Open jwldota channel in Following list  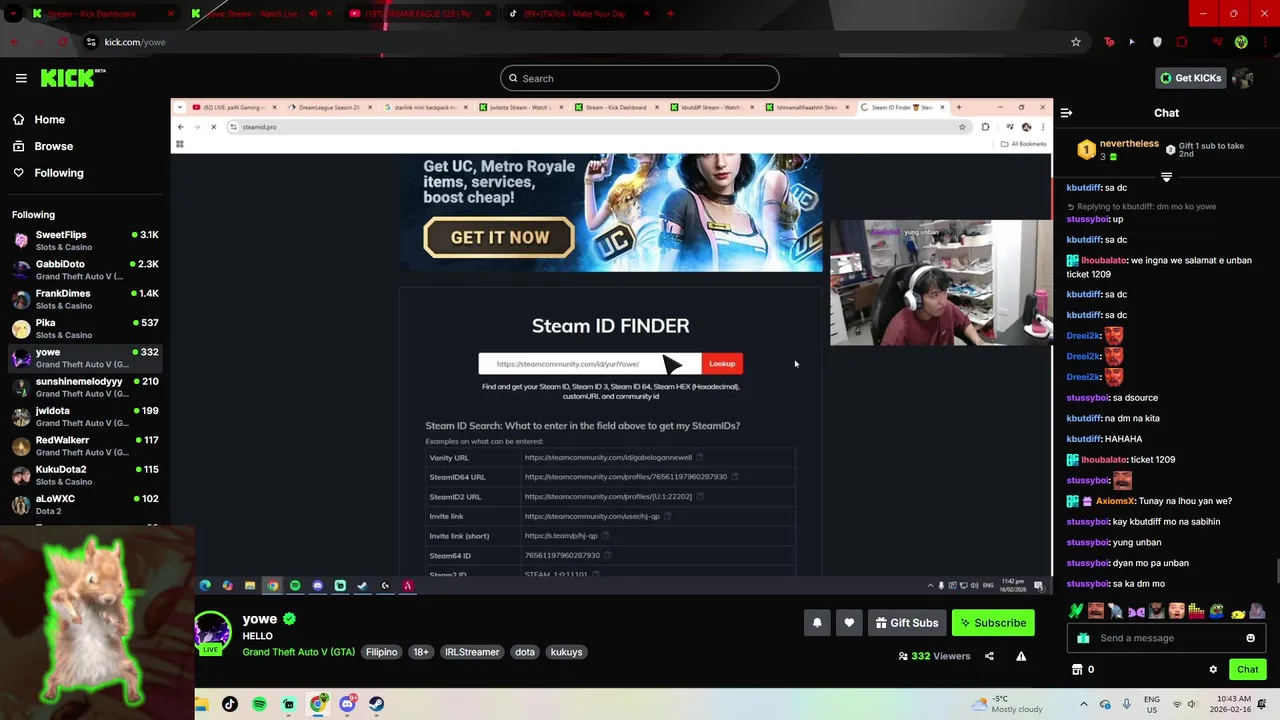pos(85,416)
